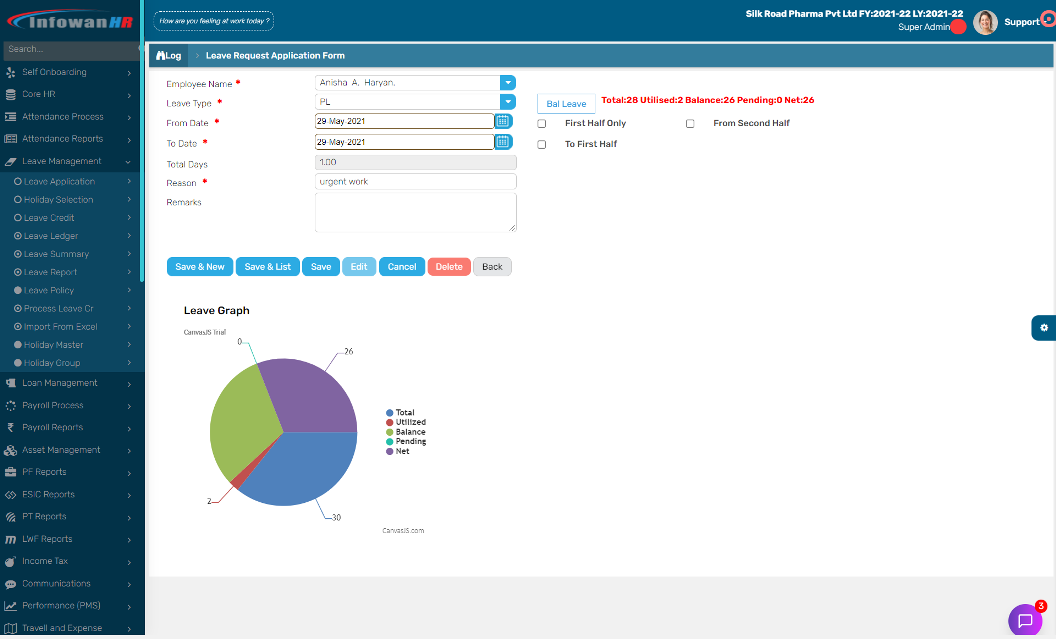This screenshot has height=639, width=1056.
Task: Open Leave Ledger in the sidebar
Action: pyautogui.click(x=51, y=236)
